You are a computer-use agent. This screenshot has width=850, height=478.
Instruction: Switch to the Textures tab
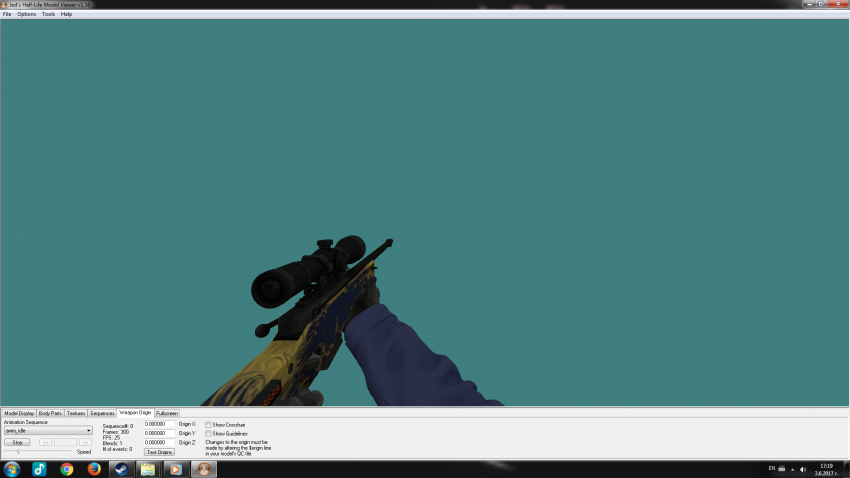coord(76,413)
